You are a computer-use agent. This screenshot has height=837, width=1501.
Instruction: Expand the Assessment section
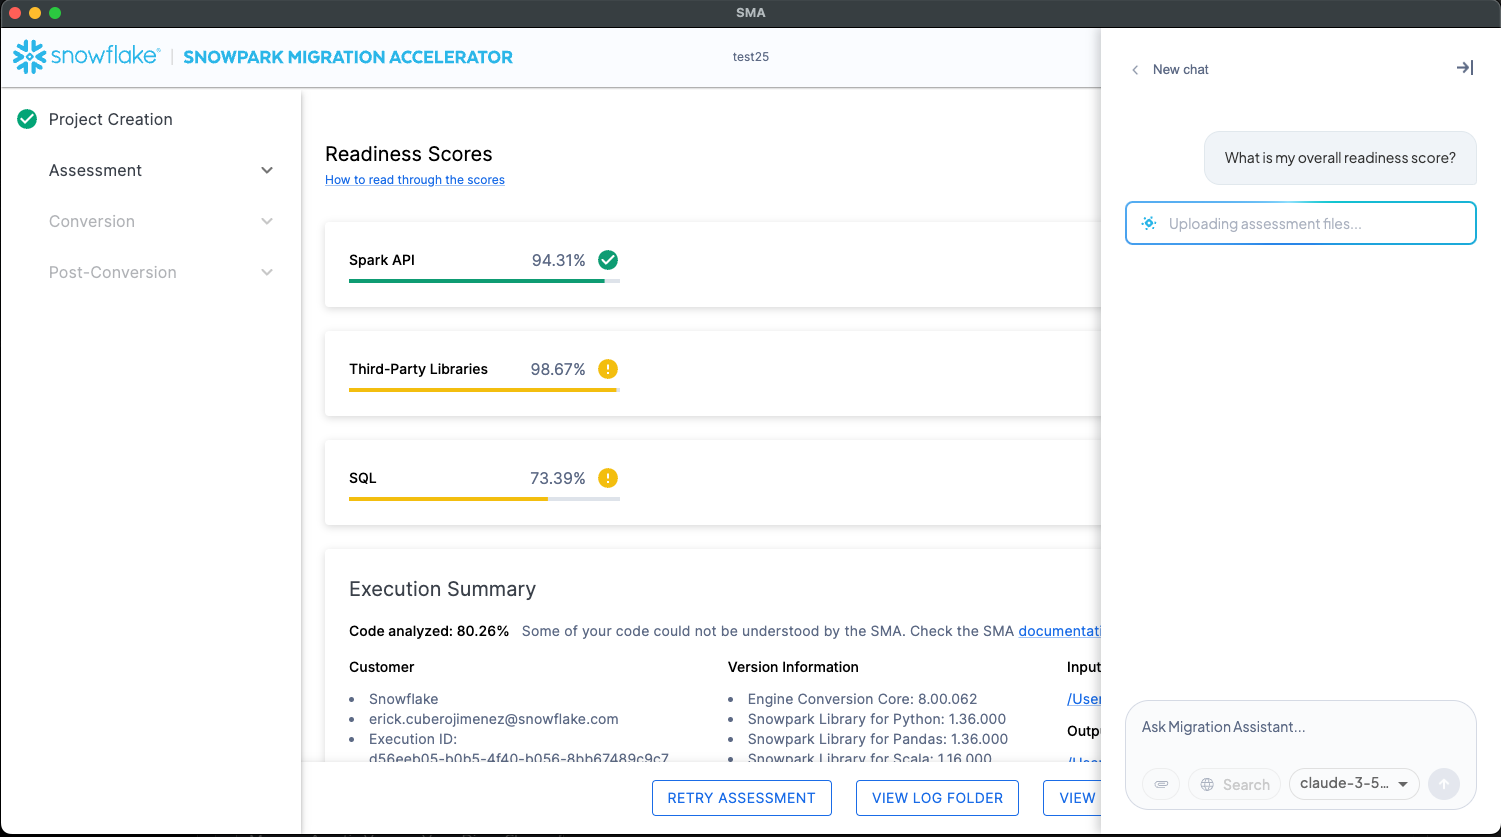267,170
